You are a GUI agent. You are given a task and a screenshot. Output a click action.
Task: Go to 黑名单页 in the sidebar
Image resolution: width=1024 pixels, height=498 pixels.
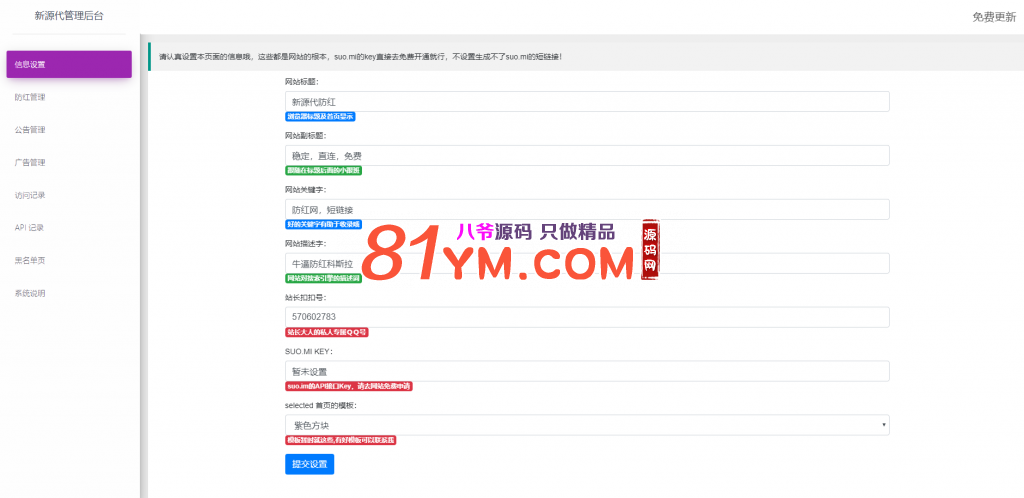pos(30,260)
